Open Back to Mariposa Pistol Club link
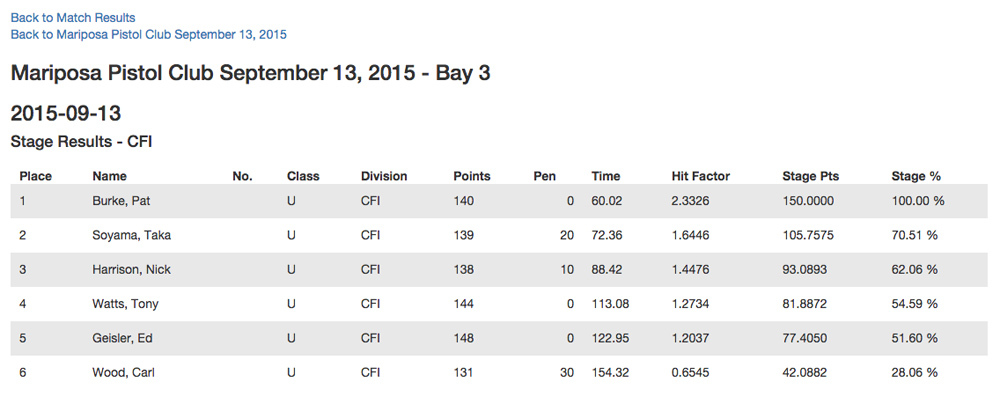Viewport: 1000px width, 400px height. (x=148, y=34)
